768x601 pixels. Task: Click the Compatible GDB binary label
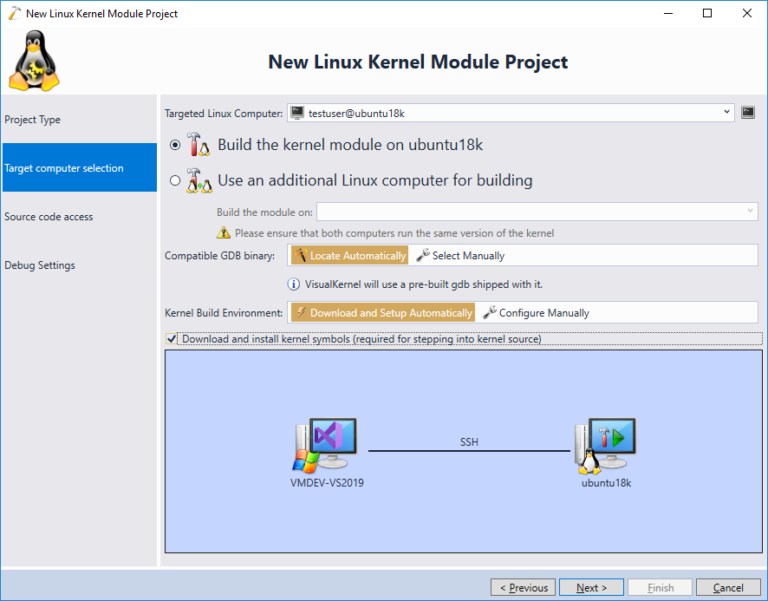pyautogui.click(x=219, y=256)
